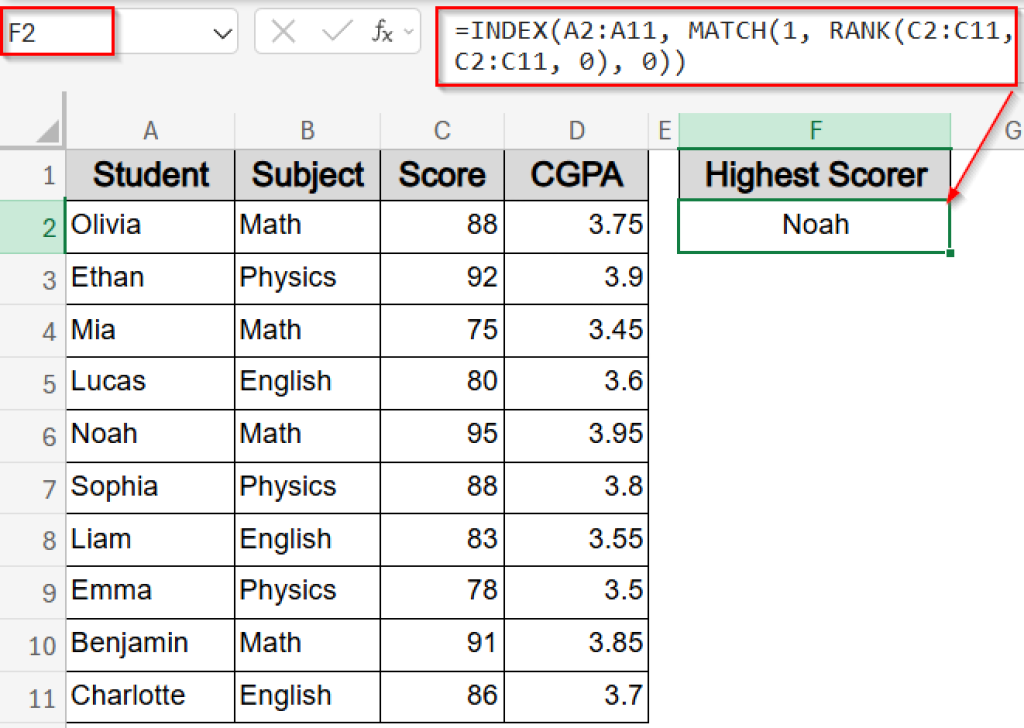Select column header F
The width and height of the screenshot is (1024, 728).
(x=815, y=130)
